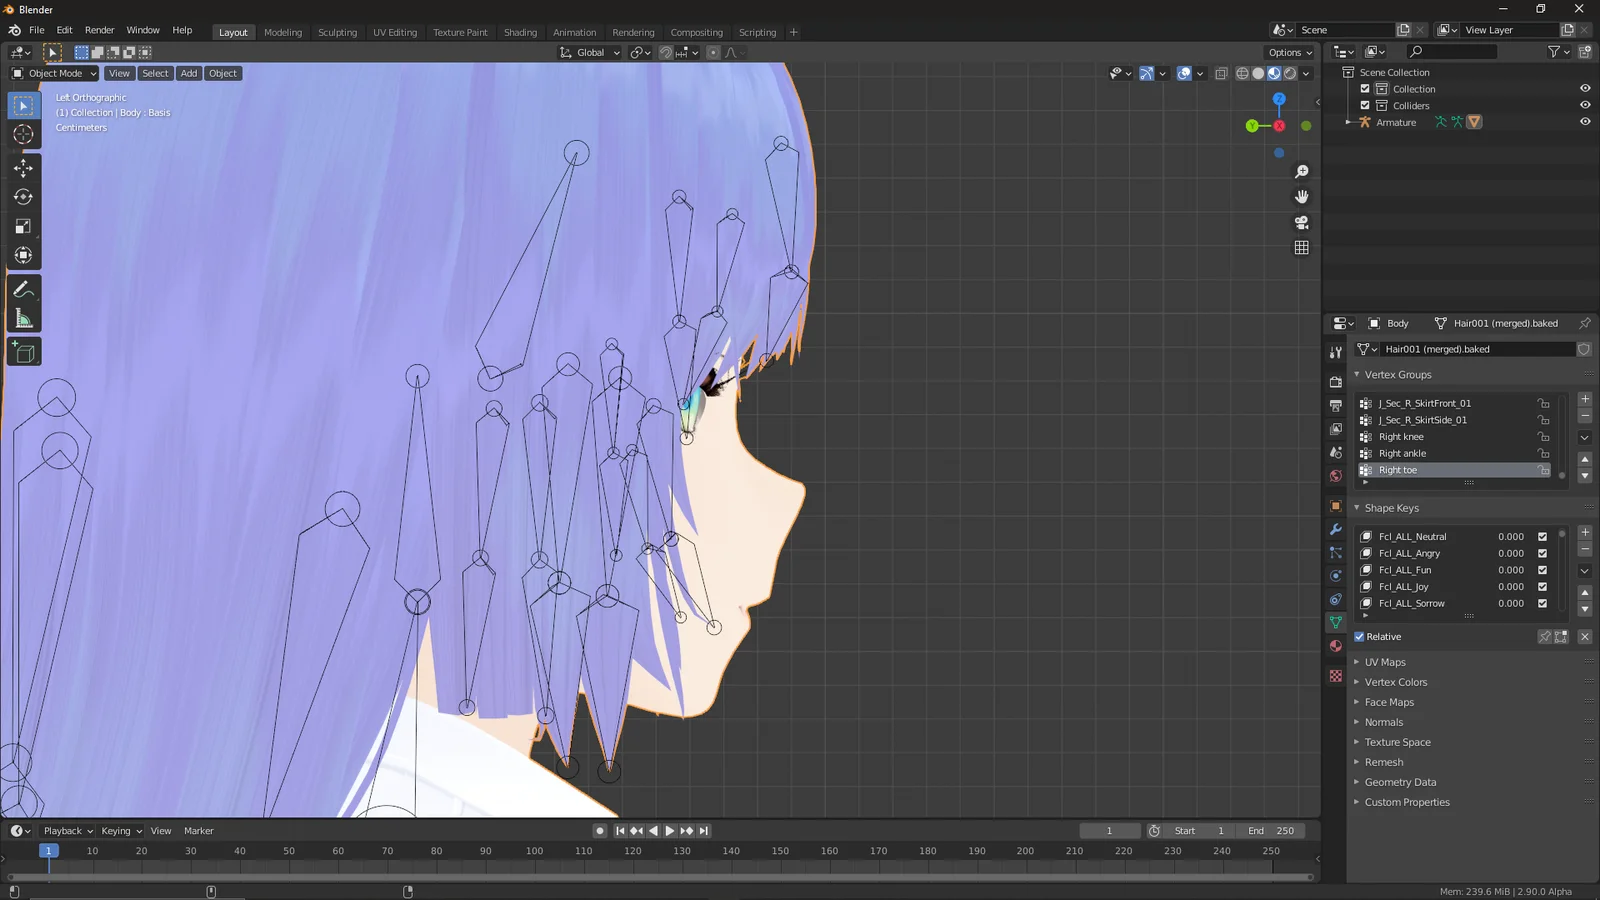Hide the Armature in the outliner

(x=1584, y=121)
